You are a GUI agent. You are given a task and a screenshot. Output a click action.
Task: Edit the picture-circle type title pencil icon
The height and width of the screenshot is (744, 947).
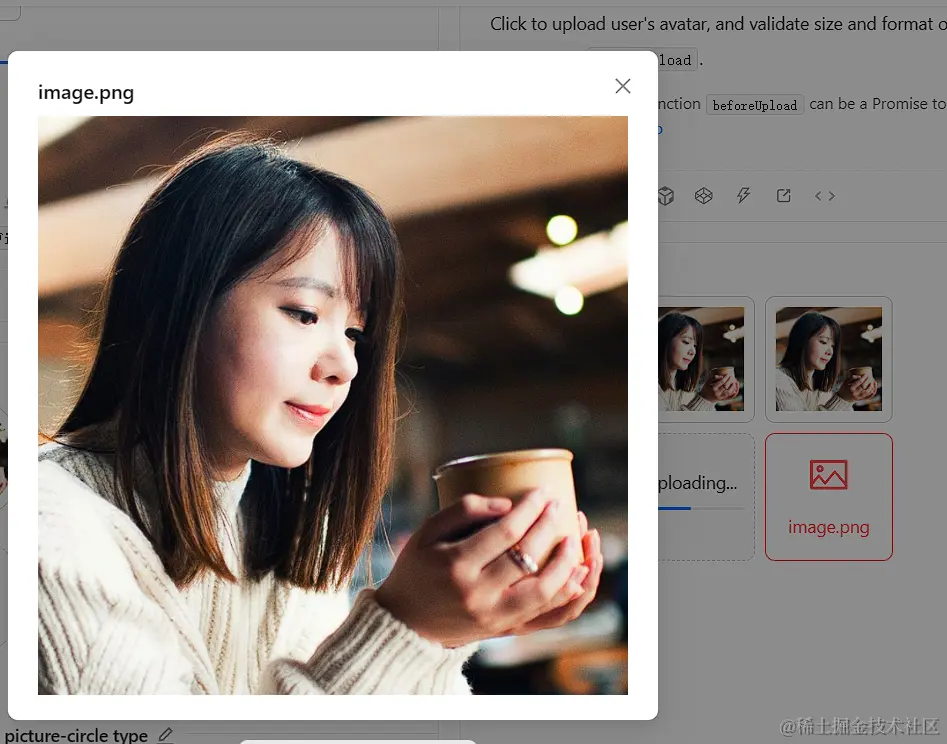coord(165,734)
